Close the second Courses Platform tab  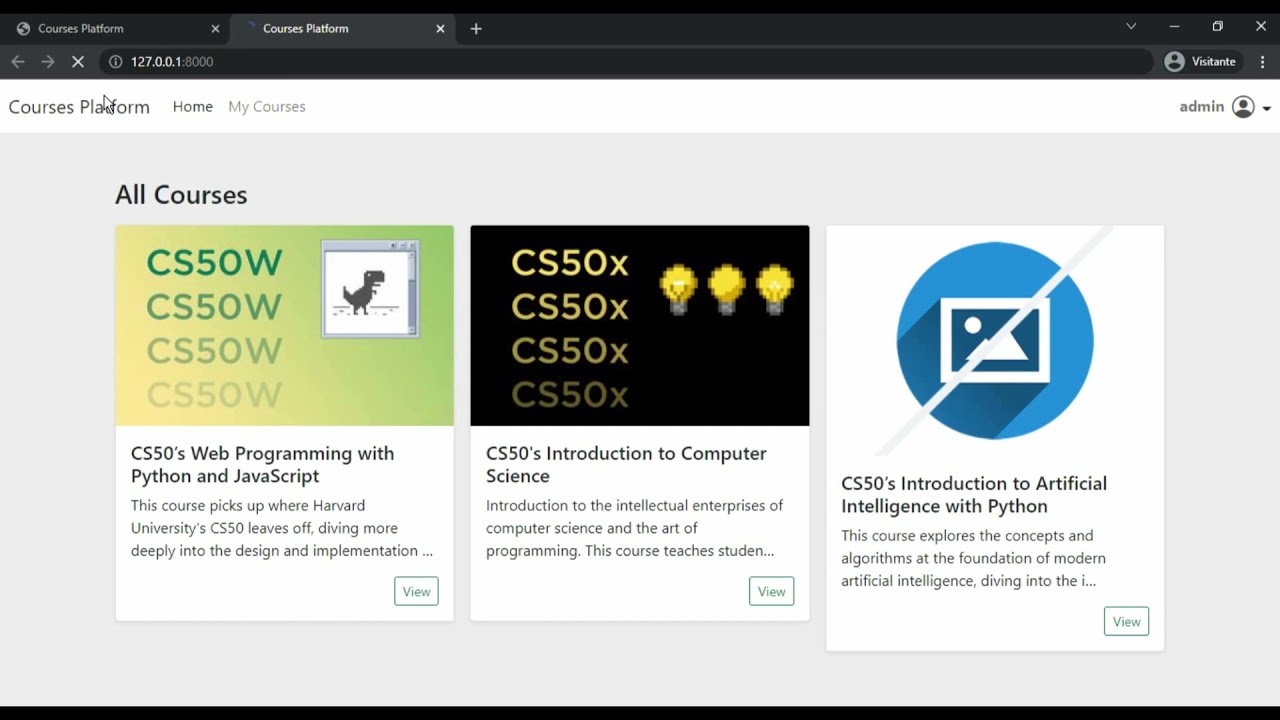440,29
